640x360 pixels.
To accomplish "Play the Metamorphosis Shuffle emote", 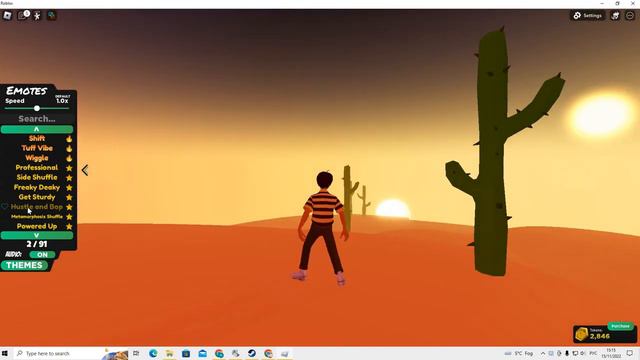I will [37, 217].
